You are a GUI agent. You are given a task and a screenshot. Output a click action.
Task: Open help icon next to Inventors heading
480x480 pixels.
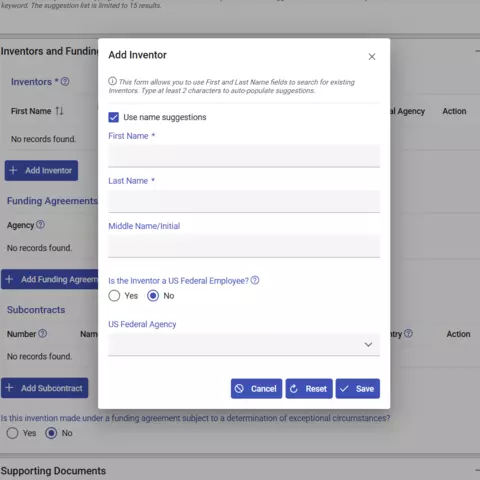pyautogui.click(x=65, y=81)
